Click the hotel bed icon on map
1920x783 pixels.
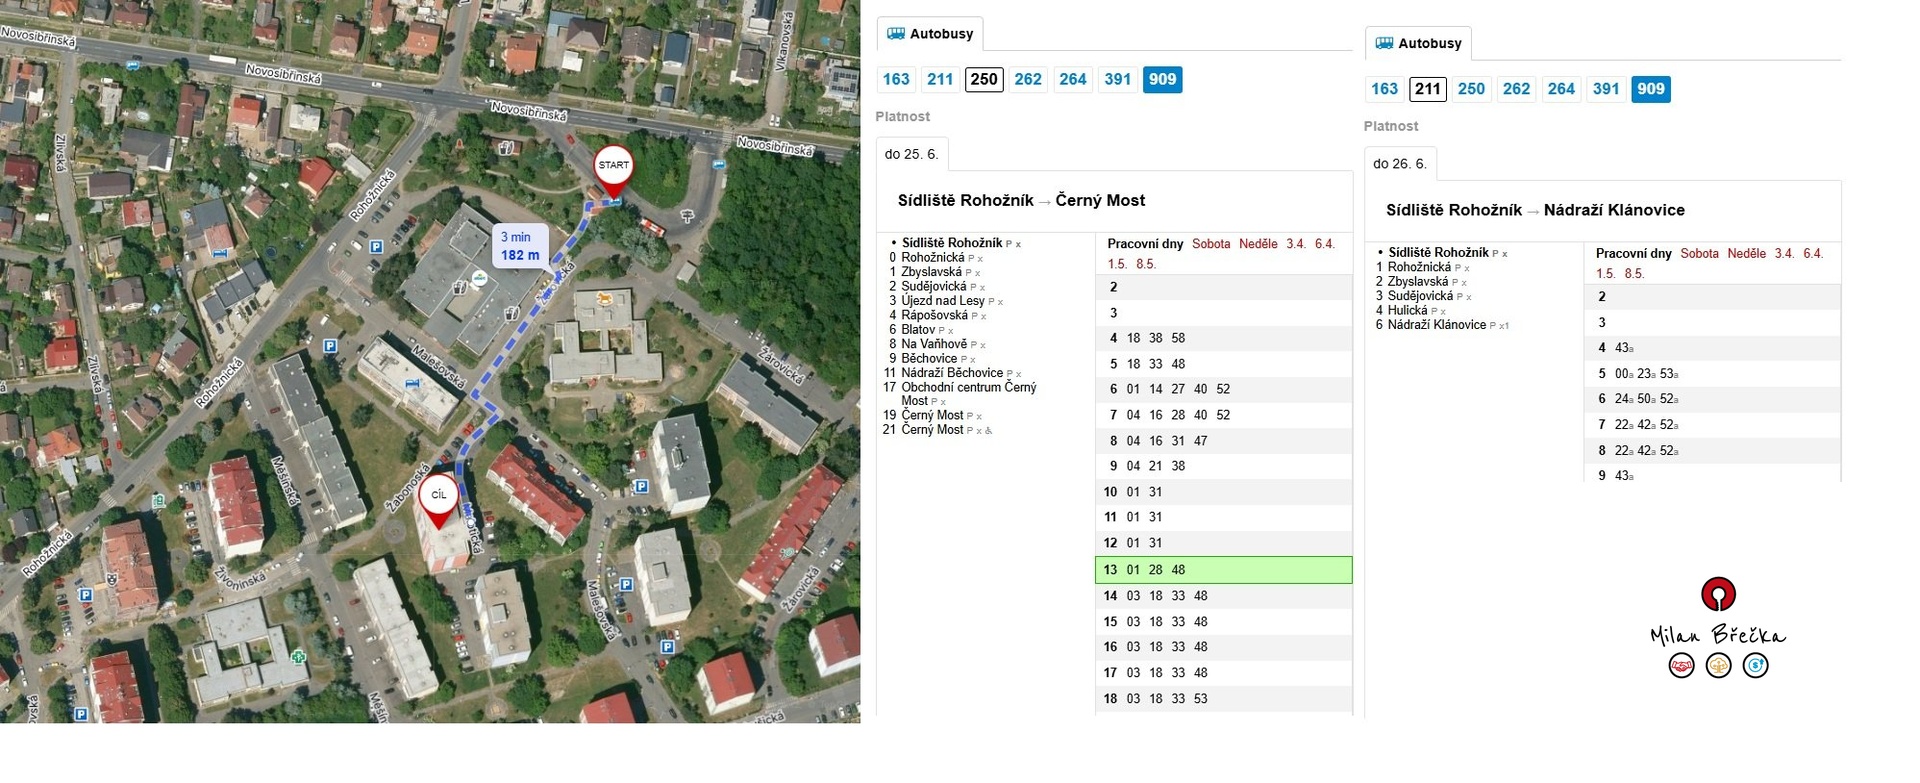413,383
